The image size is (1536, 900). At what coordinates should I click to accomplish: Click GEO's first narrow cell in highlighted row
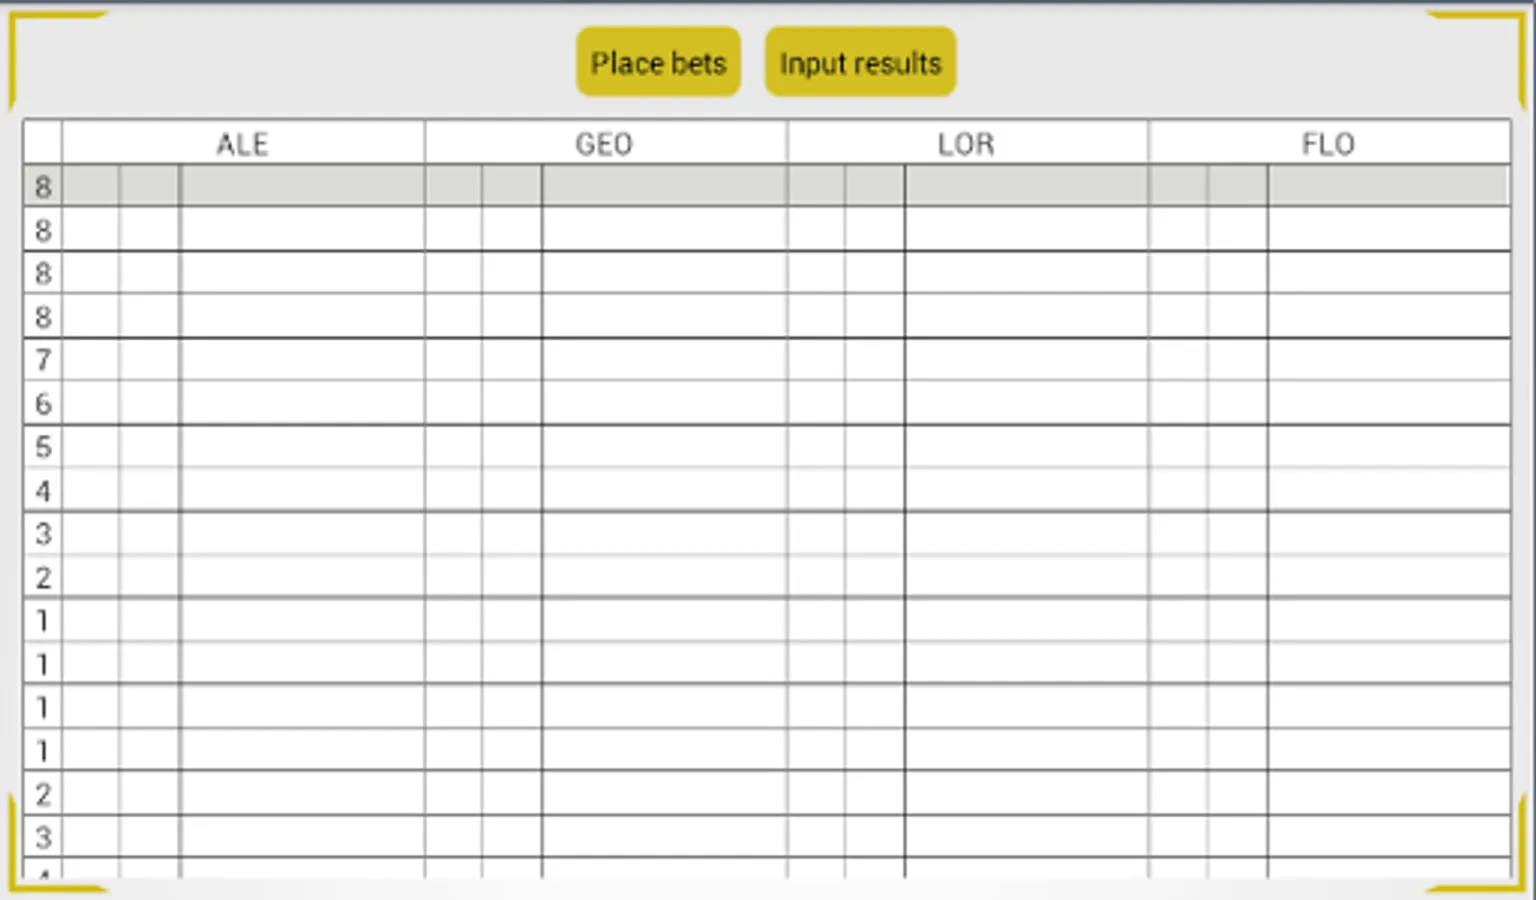(x=453, y=187)
